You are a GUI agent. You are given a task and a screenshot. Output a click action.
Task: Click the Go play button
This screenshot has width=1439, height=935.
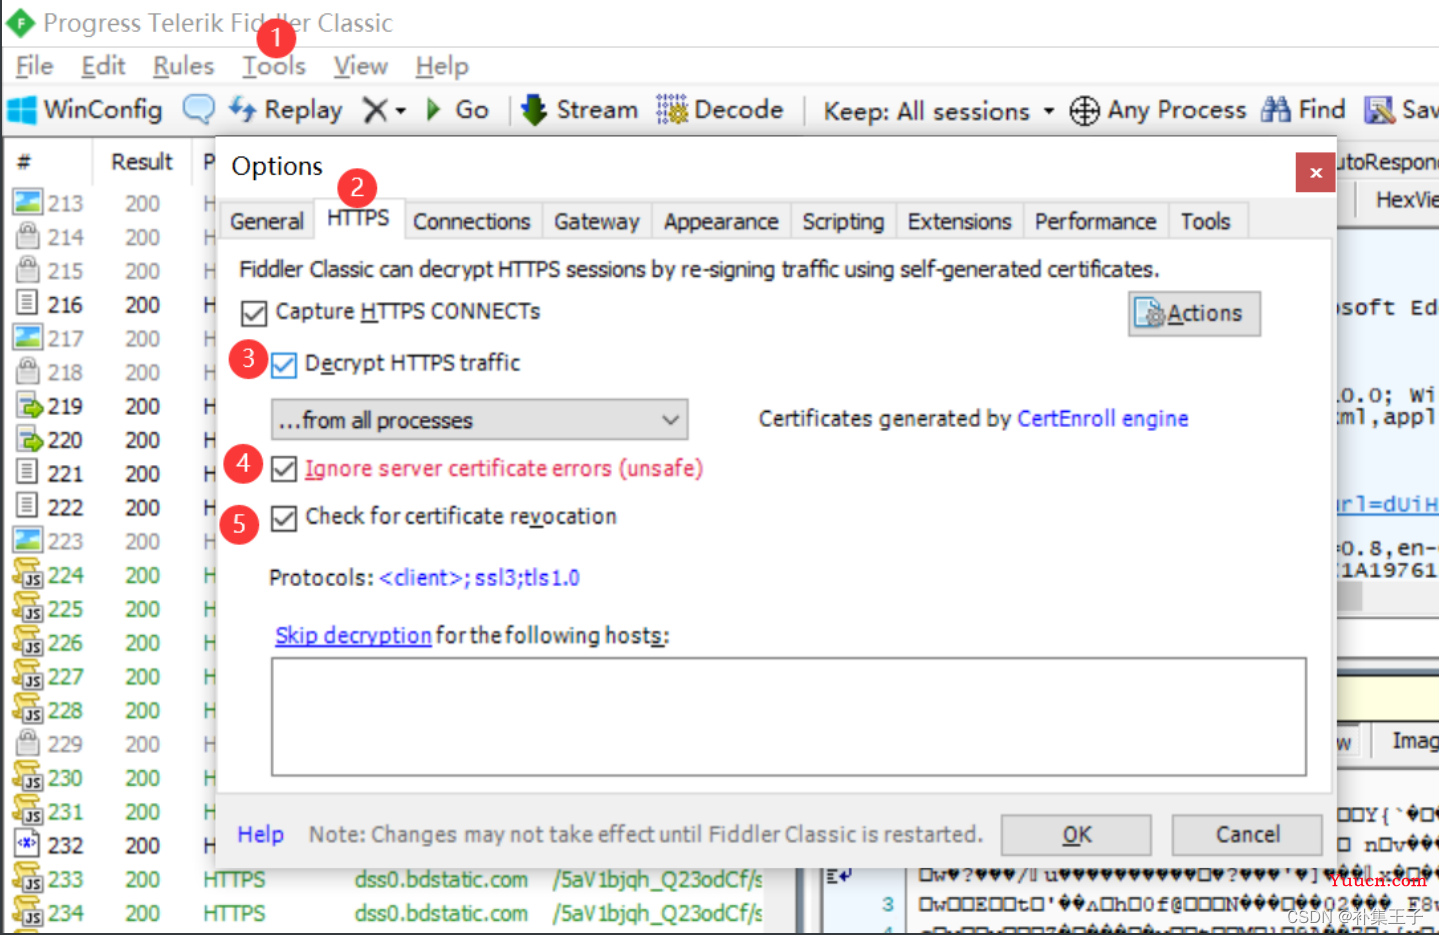click(458, 110)
